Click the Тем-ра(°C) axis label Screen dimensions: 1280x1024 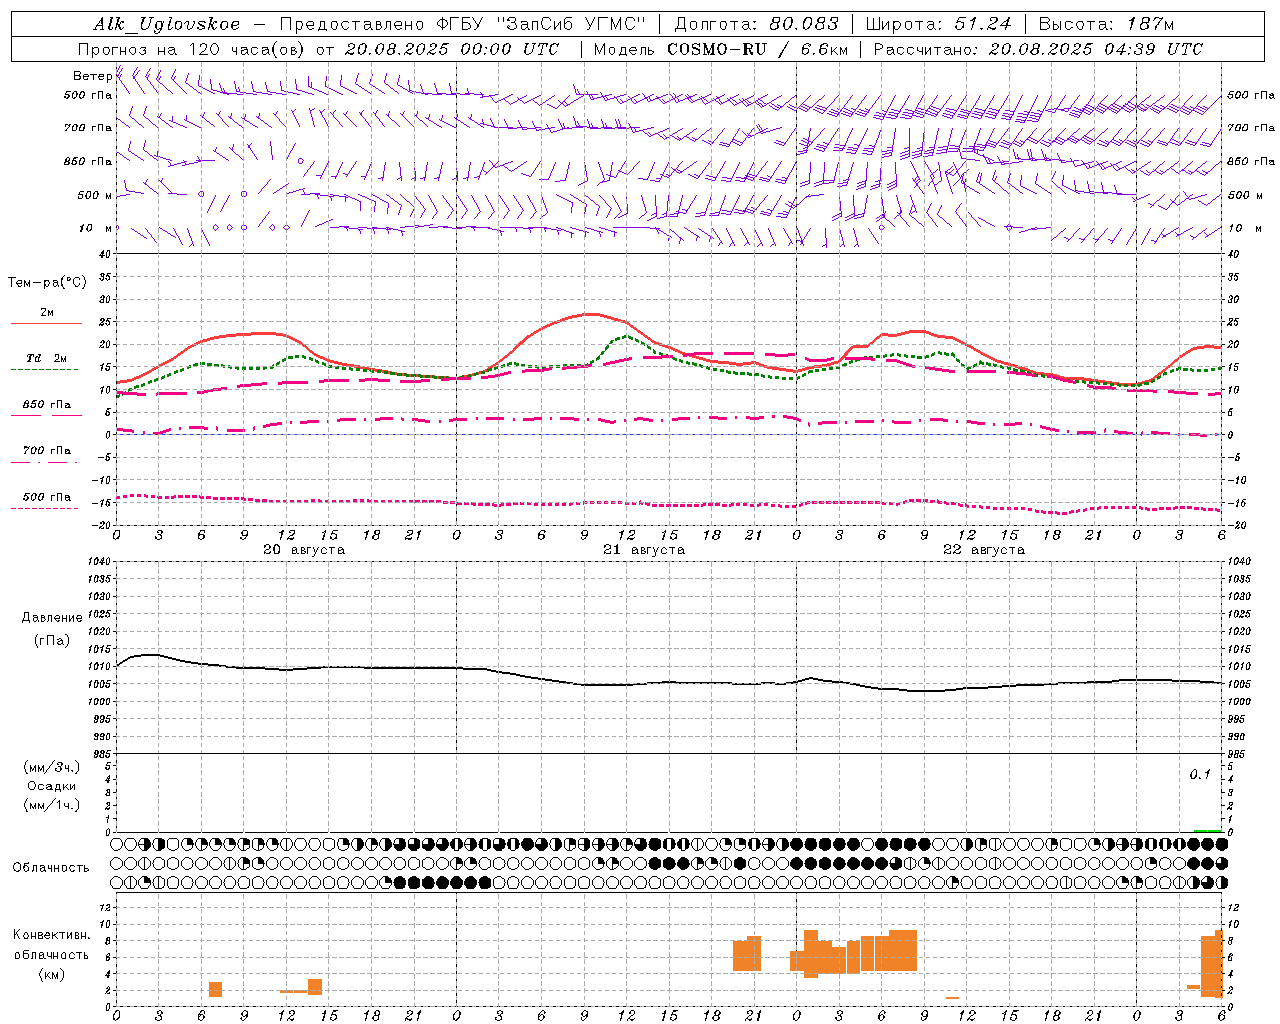[x=47, y=283]
